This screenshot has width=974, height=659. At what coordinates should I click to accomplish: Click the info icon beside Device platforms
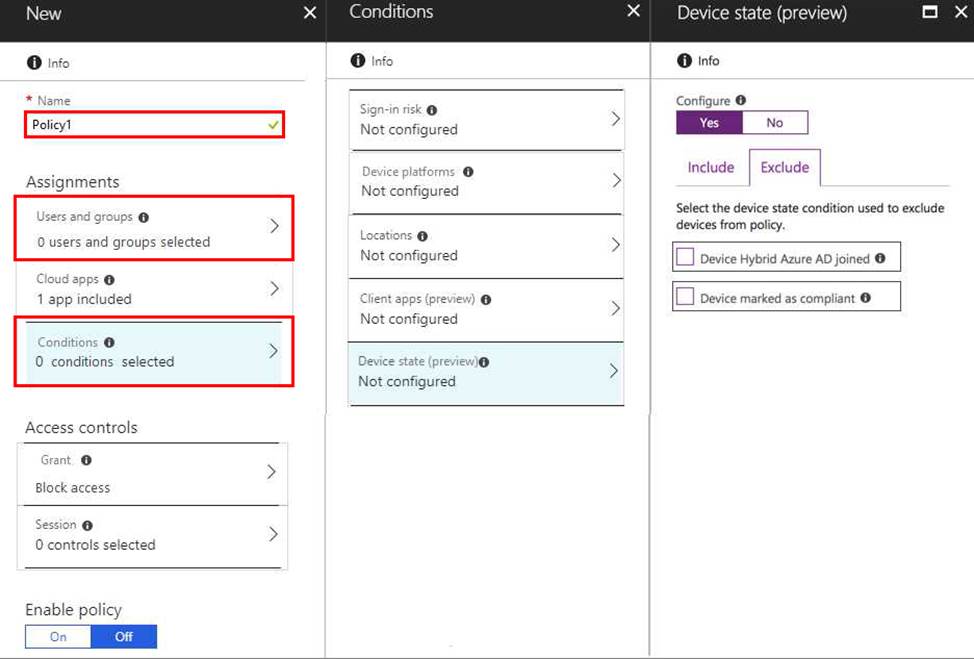point(468,172)
